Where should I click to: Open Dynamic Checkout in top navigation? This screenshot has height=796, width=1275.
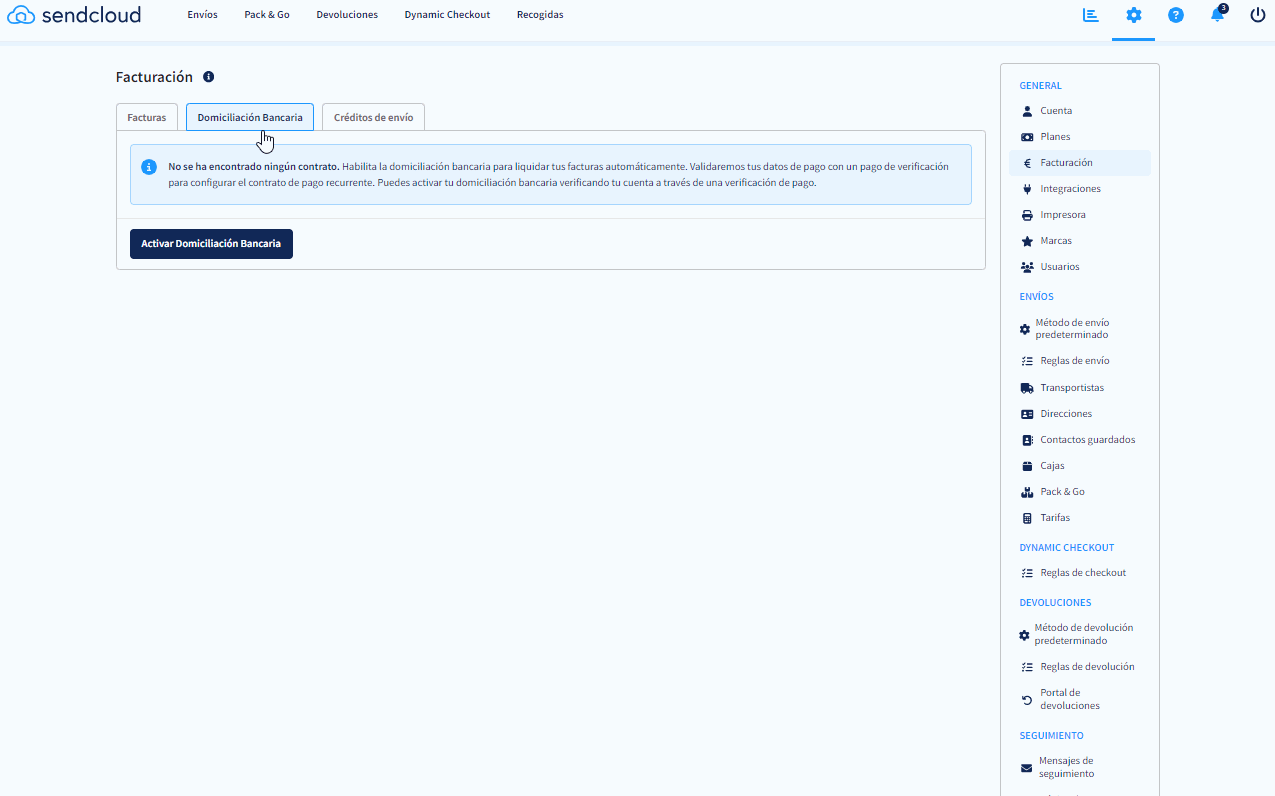tap(447, 15)
